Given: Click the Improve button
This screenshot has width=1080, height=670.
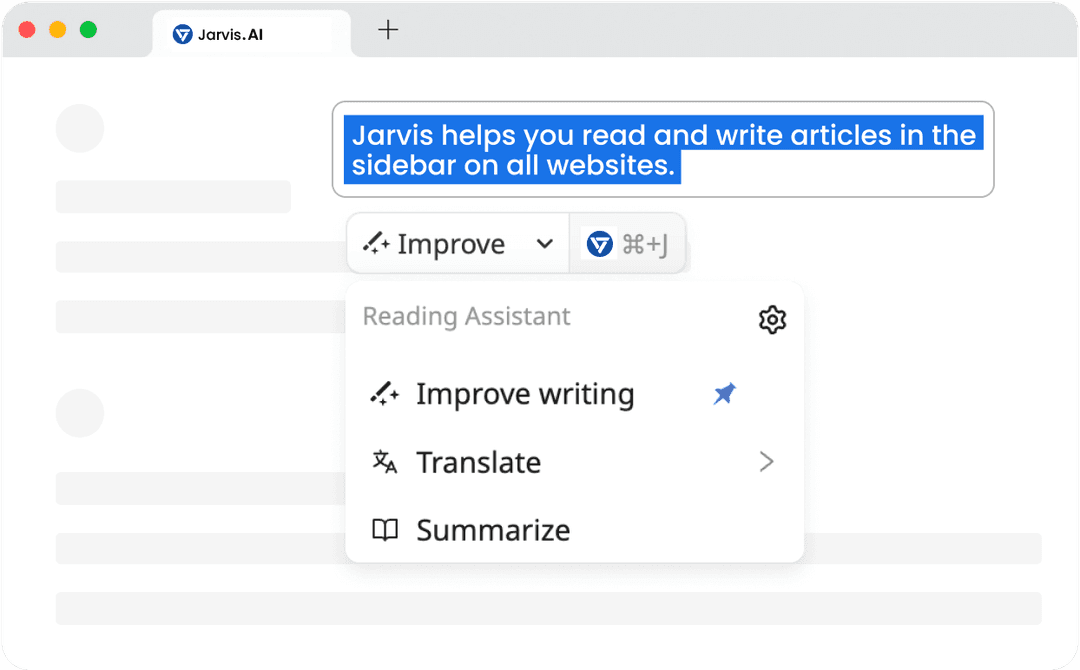Looking at the screenshot, I should 458,244.
